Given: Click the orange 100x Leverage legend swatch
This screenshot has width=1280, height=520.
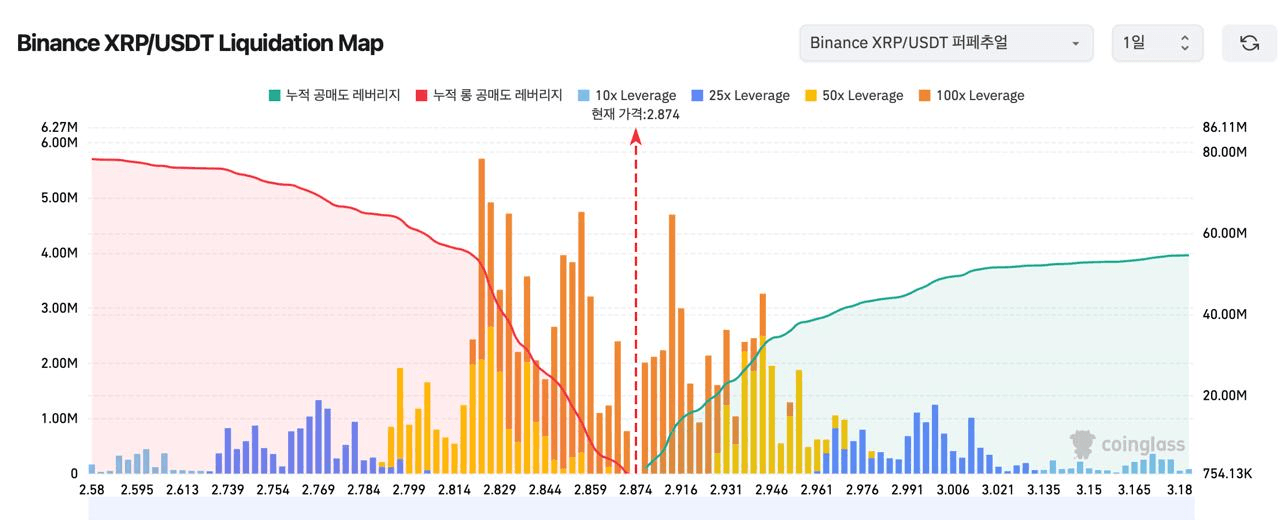Looking at the screenshot, I should click(924, 95).
